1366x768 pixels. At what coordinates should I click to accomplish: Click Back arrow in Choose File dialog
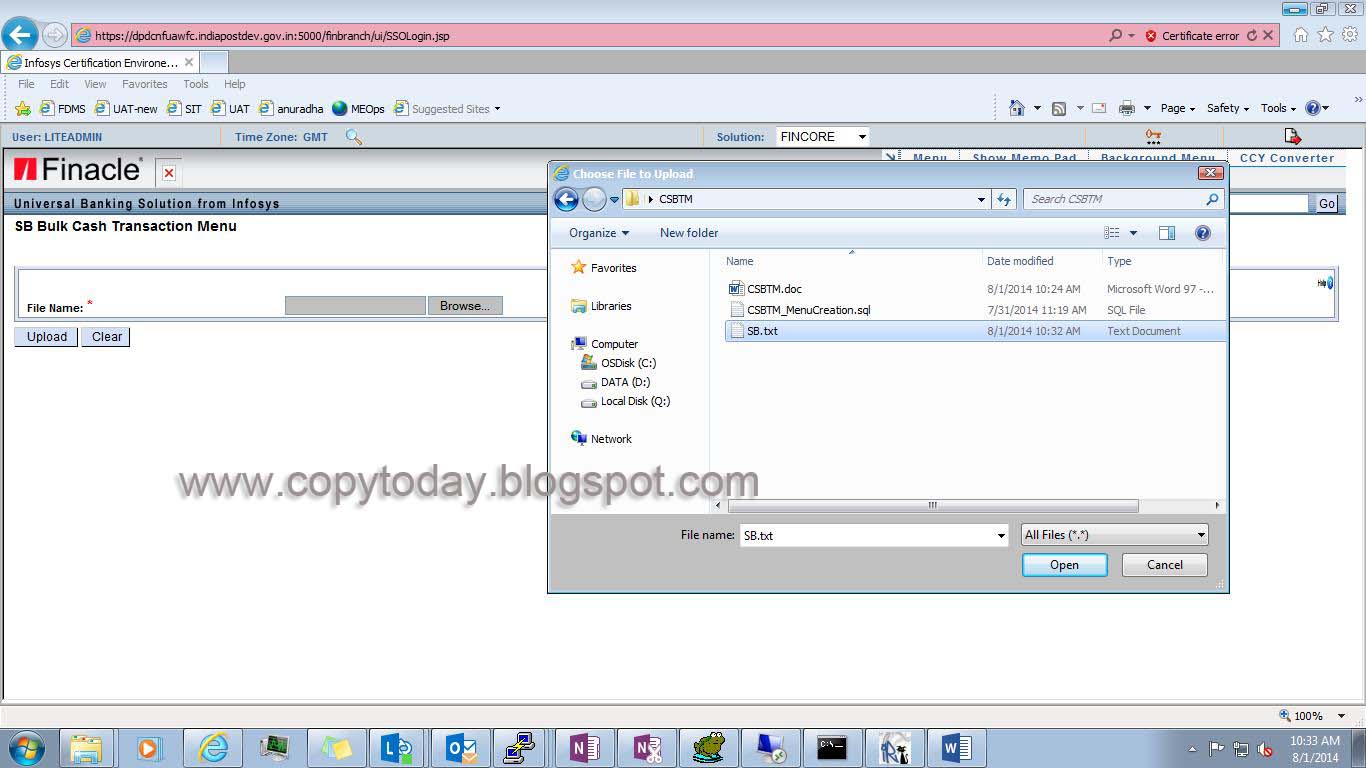566,199
